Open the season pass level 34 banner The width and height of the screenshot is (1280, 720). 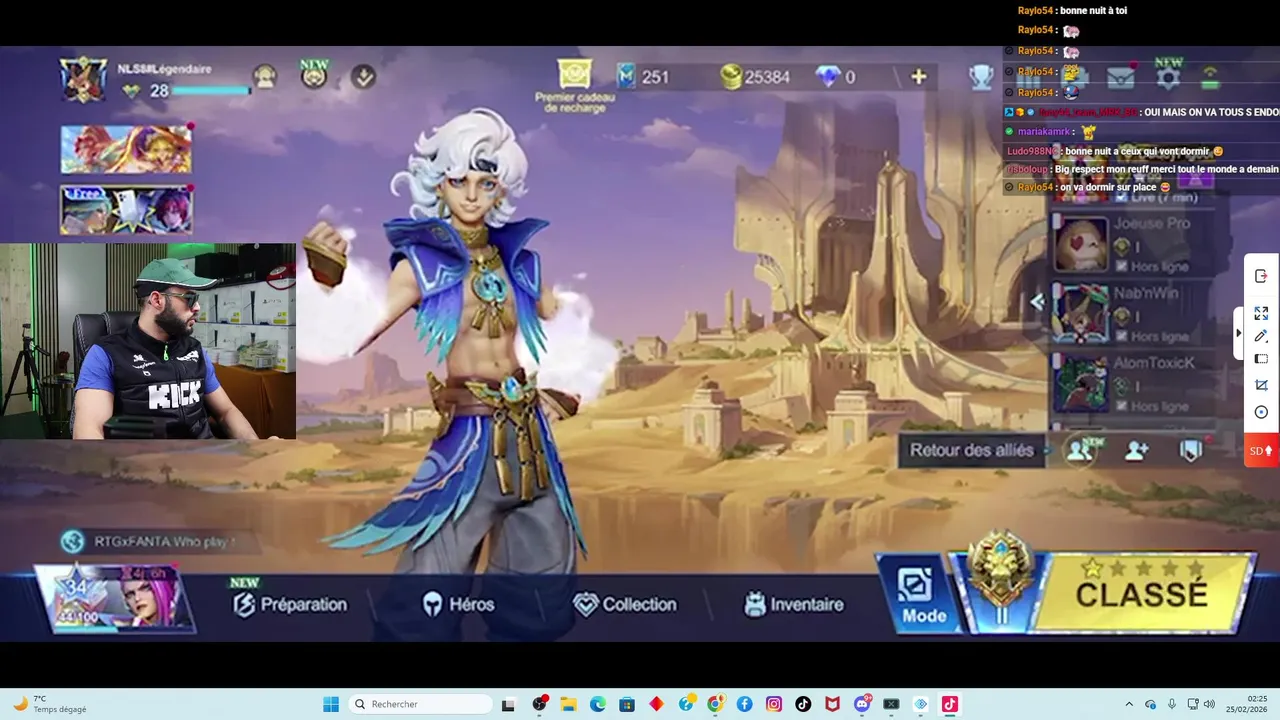click(114, 597)
